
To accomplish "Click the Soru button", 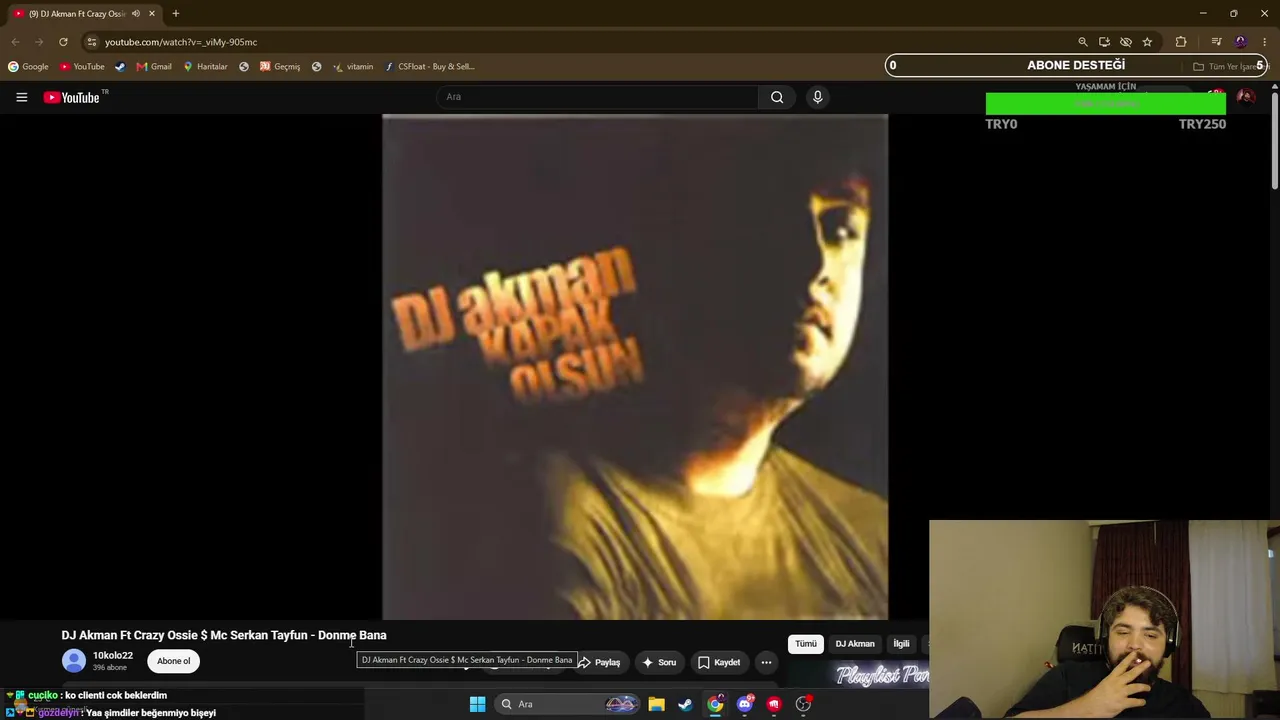I will click(659, 662).
